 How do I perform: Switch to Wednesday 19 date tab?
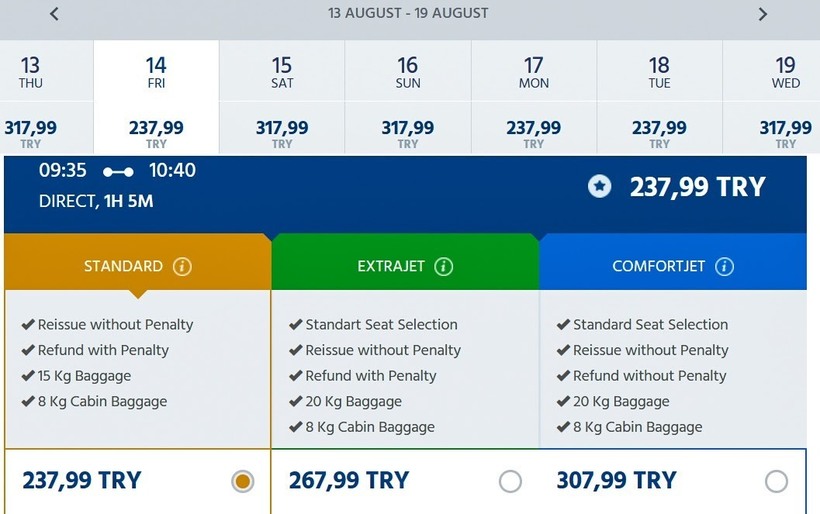(x=786, y=98)
